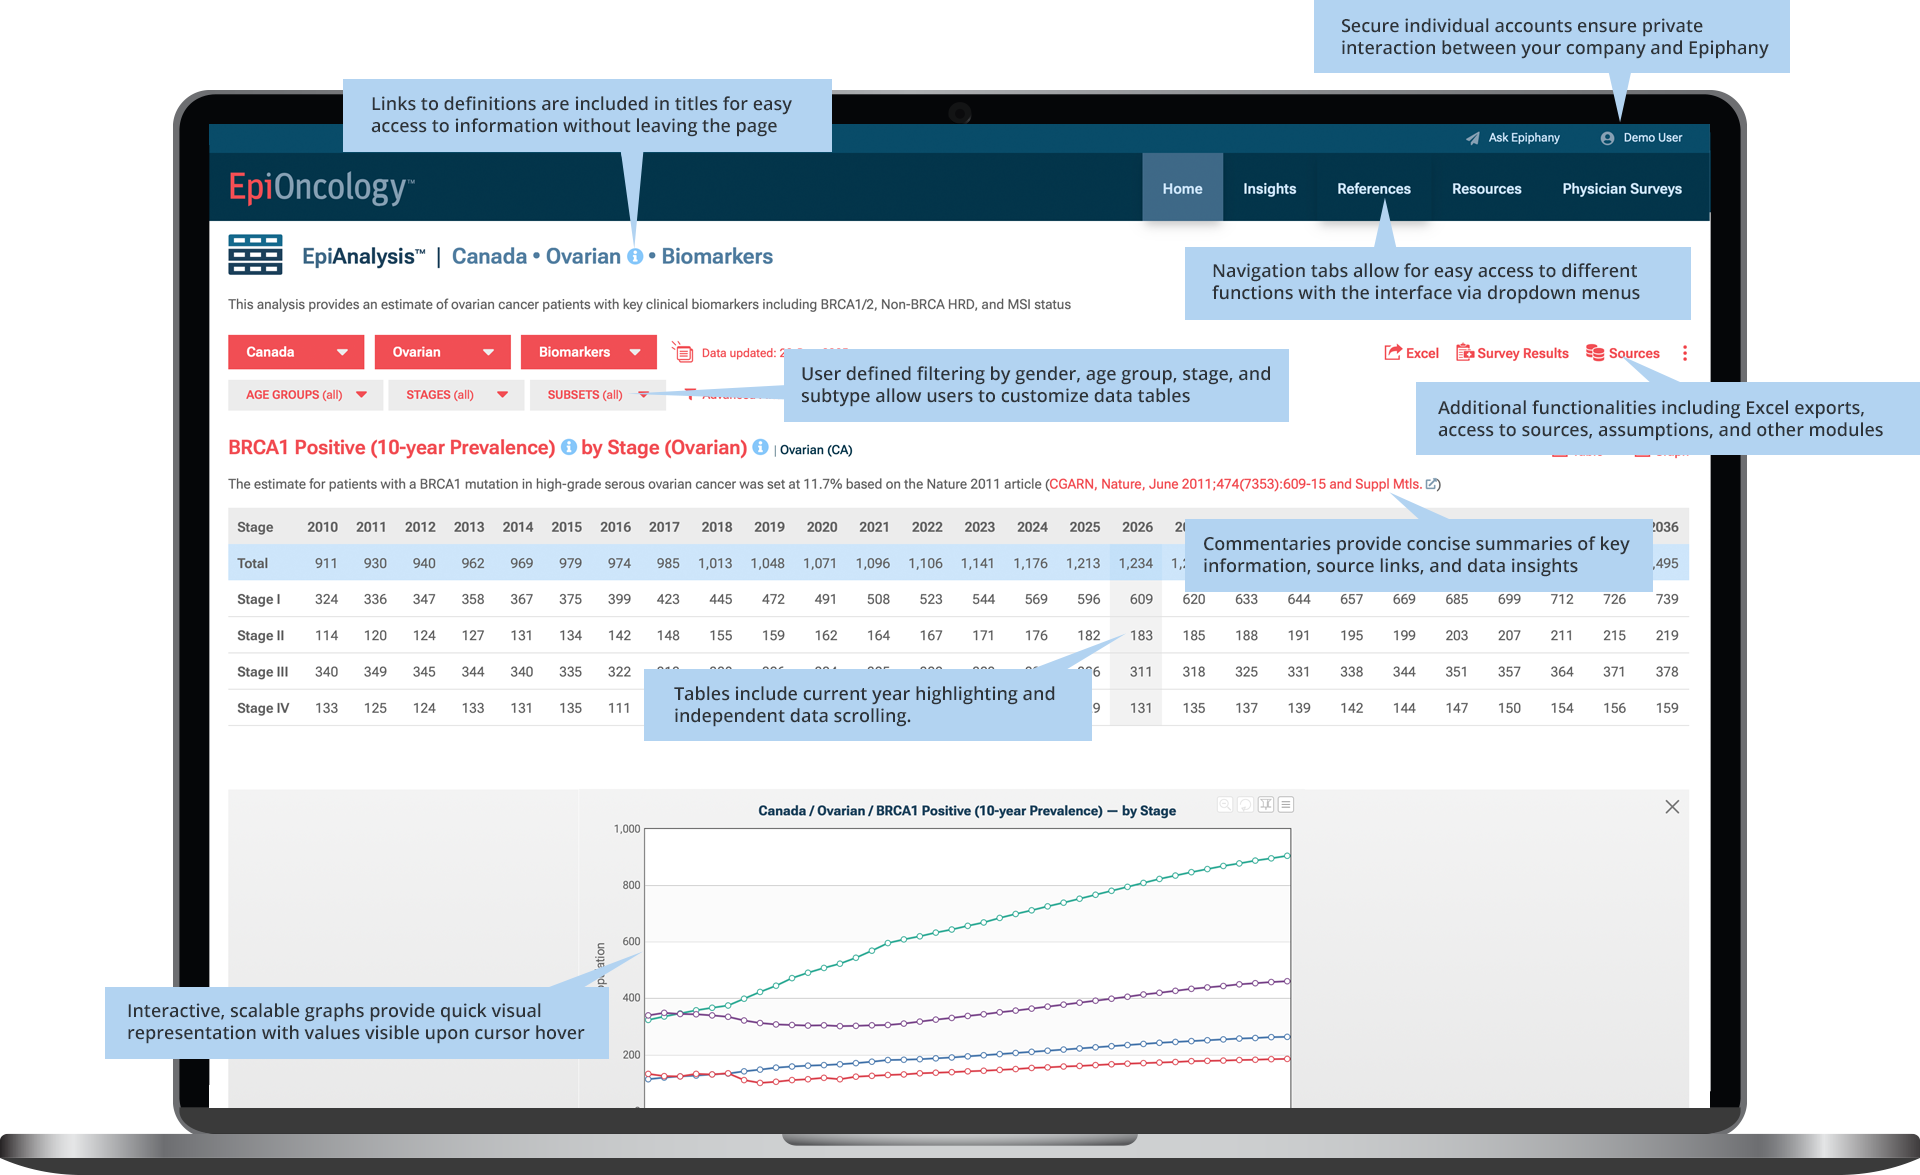Screen dimensions: 1920x1175
Task: Click the Ask Epiphany paper-plane icon
Action: [x=1472, y=138]
